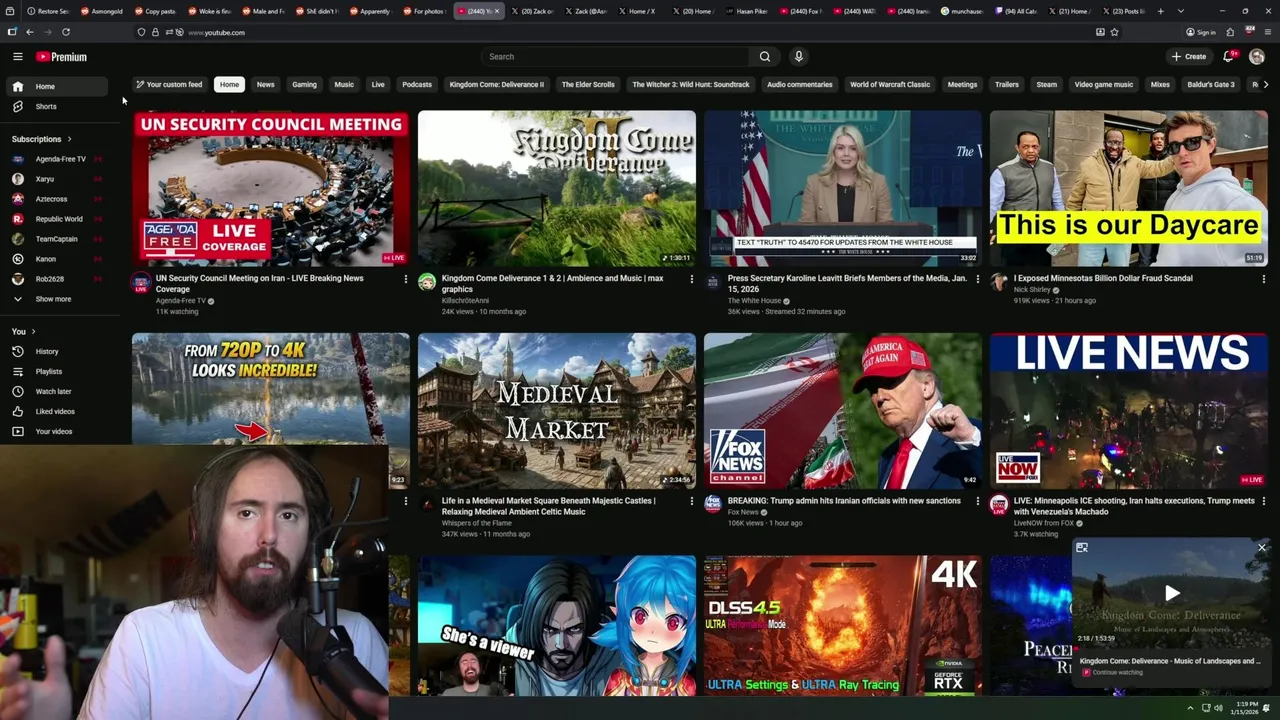Open options menu for Kingdom Come Deliverance 1 & 2 video
The width and height of the screenshot is (1280, 720).
click(691, 279)
